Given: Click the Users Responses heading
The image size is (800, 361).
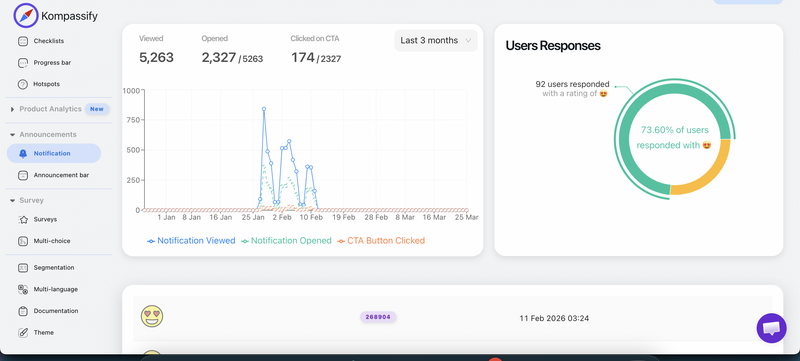Looking at the screenshot, I should click(x=553, y=45).
